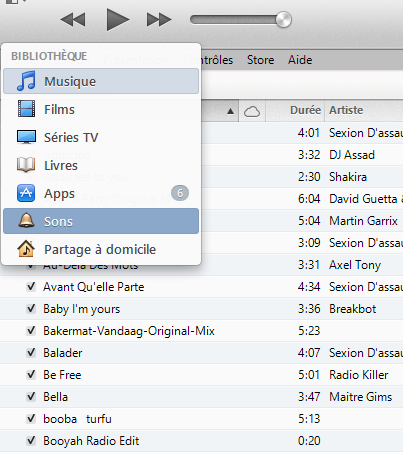This screenshot has height=454, width=403.
Task: Click the Séries TV monitor icon
Action: click(26, 137)
